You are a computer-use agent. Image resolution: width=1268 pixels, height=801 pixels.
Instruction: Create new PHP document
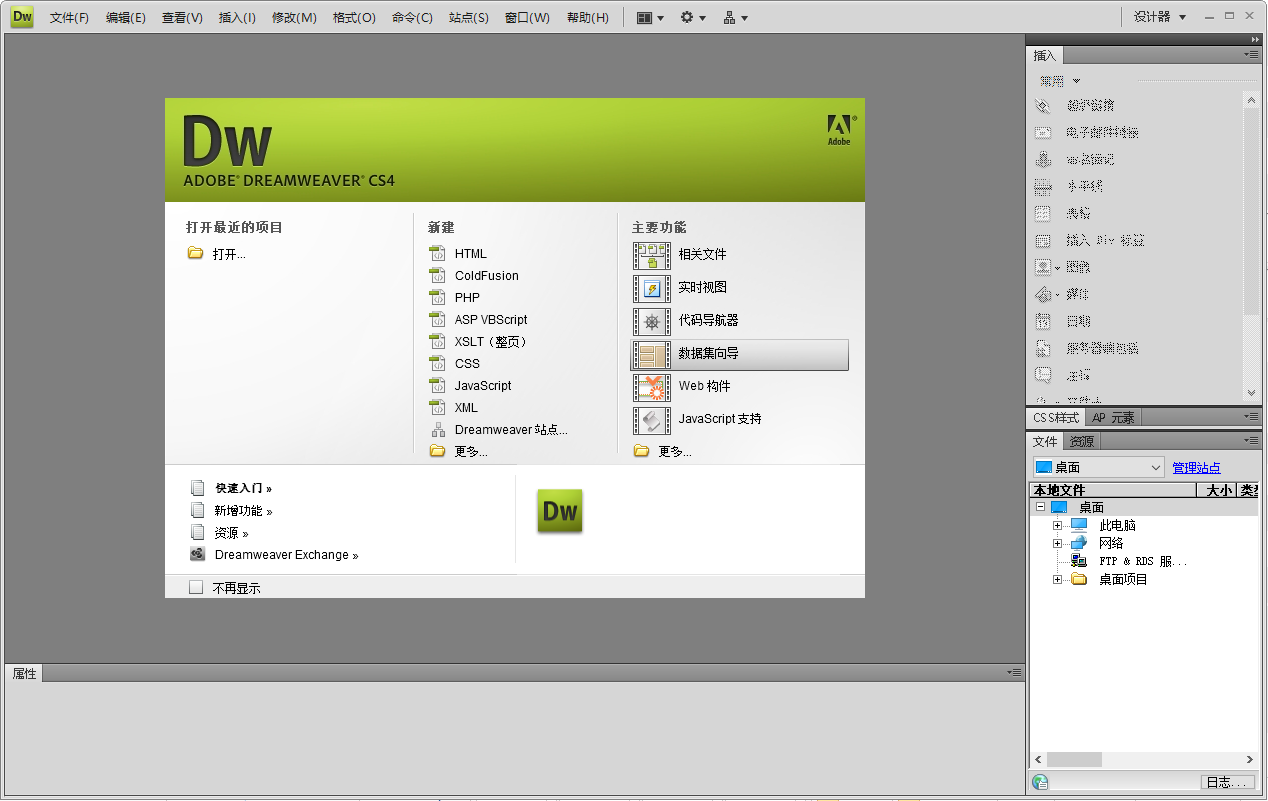(467, 298)
